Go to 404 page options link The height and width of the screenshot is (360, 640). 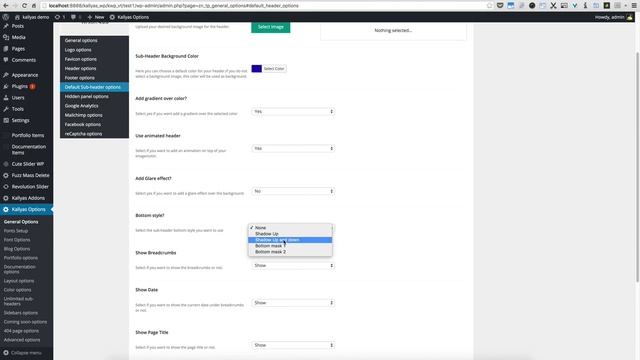(21, 331)
